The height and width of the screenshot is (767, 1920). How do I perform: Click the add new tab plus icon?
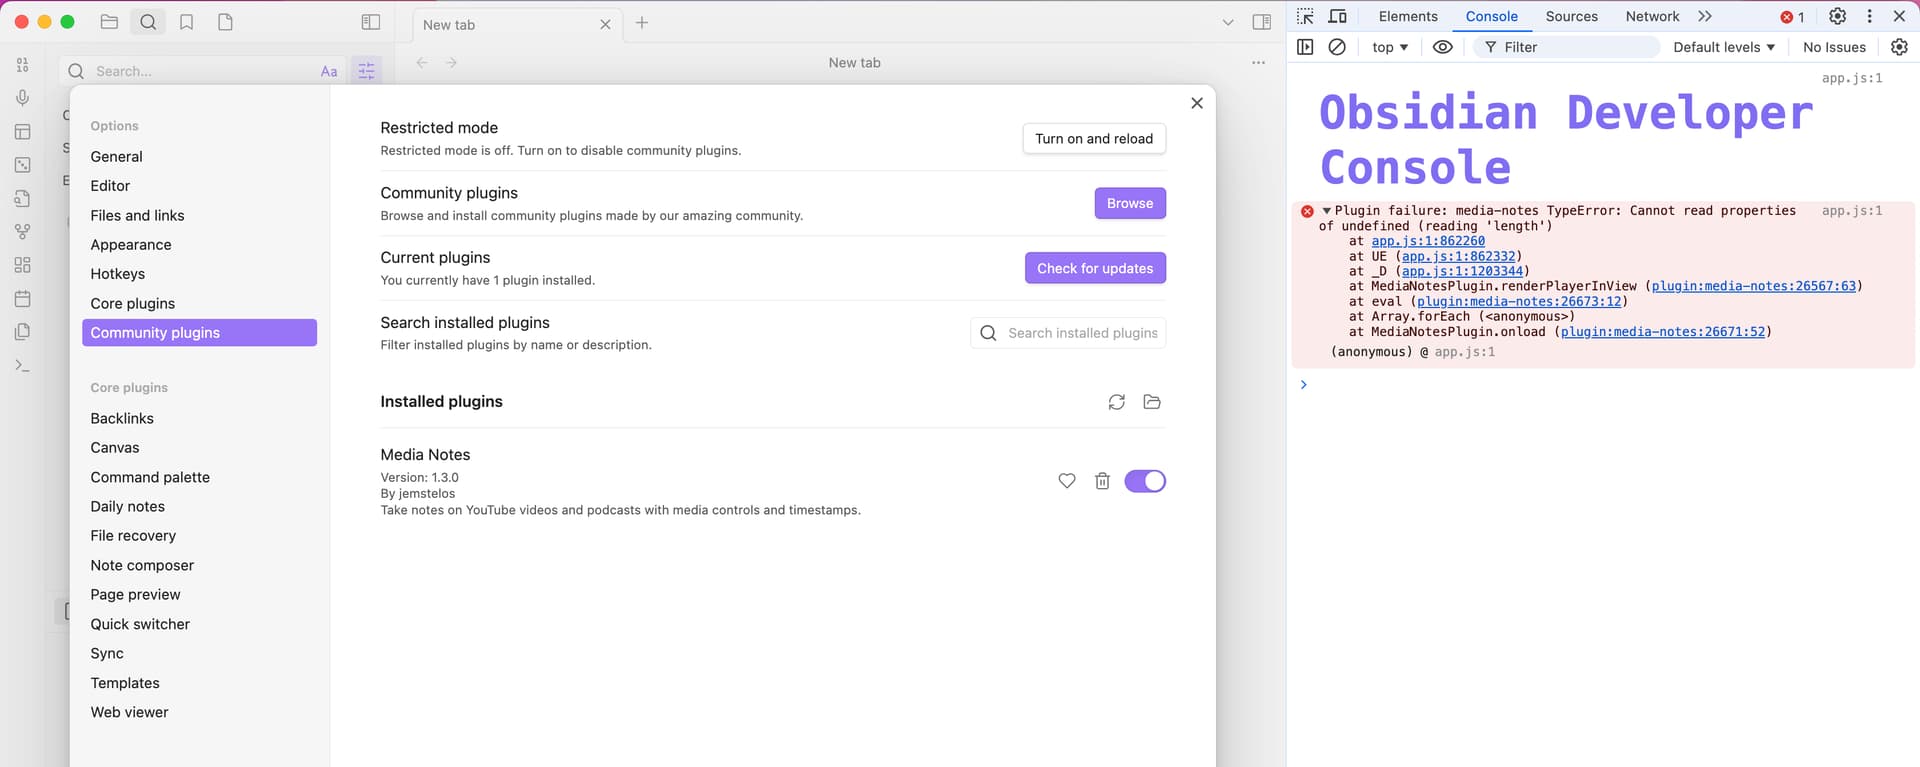point(642,22)
